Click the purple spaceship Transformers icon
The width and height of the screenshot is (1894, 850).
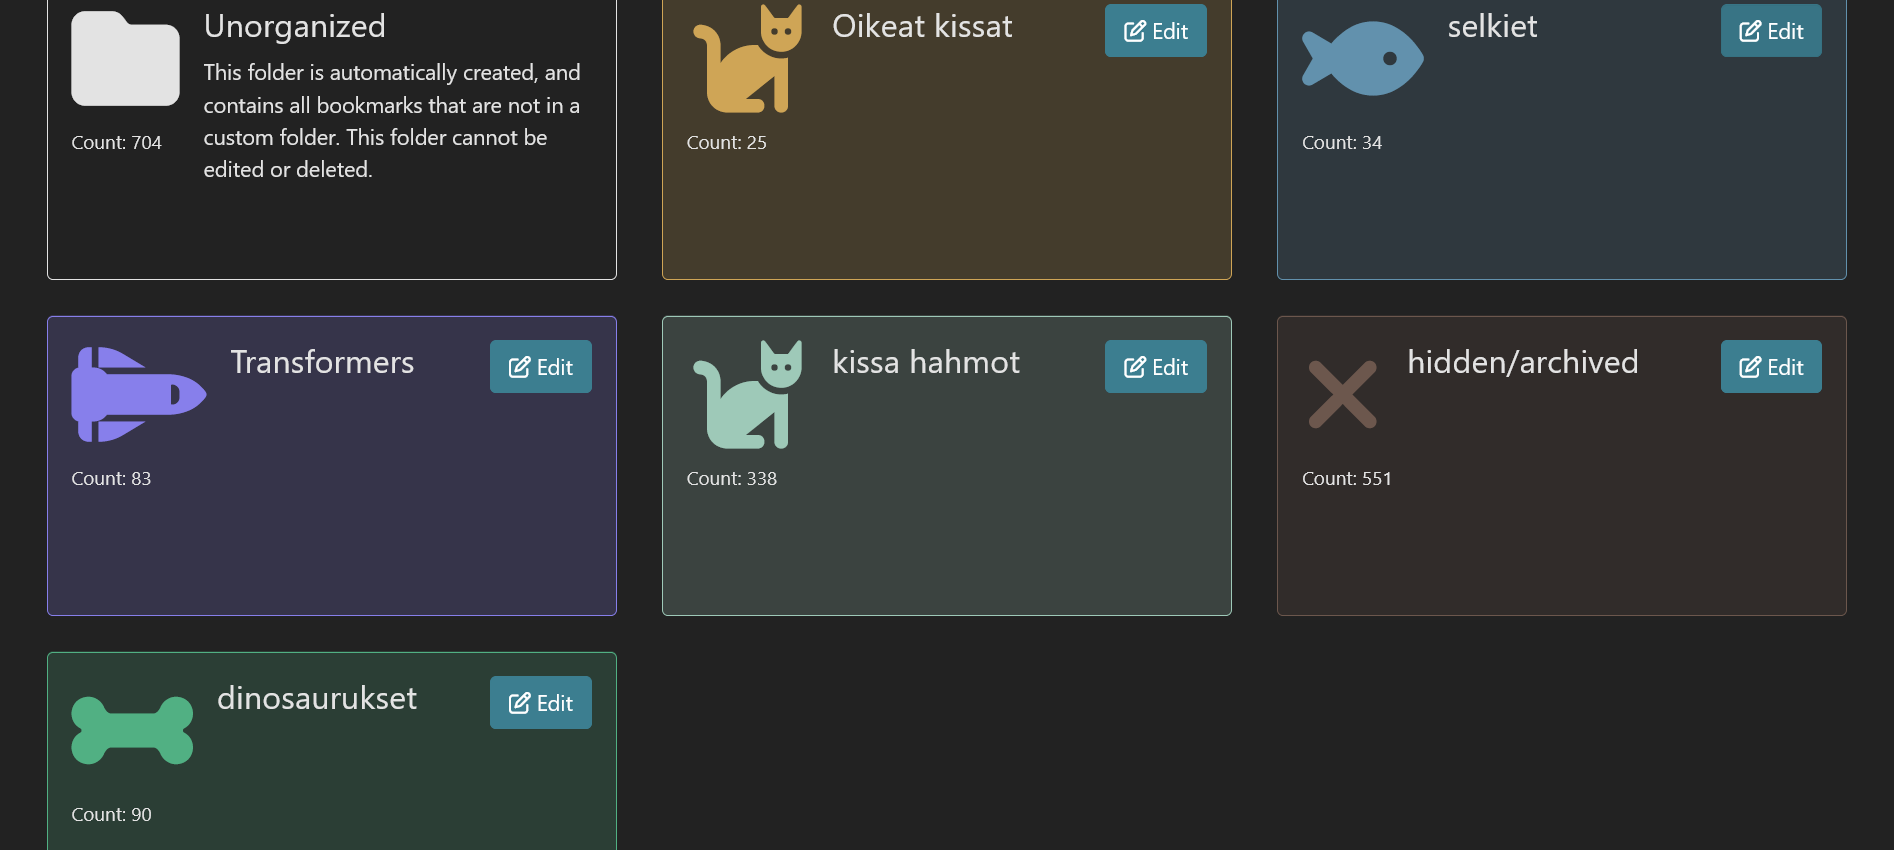(x=138, y=394)
